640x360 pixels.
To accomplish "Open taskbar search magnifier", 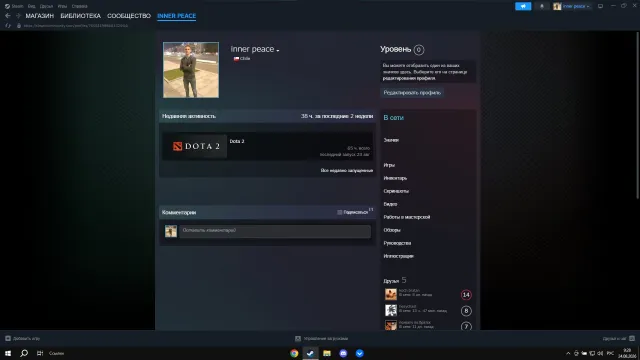I will point(24,353).
